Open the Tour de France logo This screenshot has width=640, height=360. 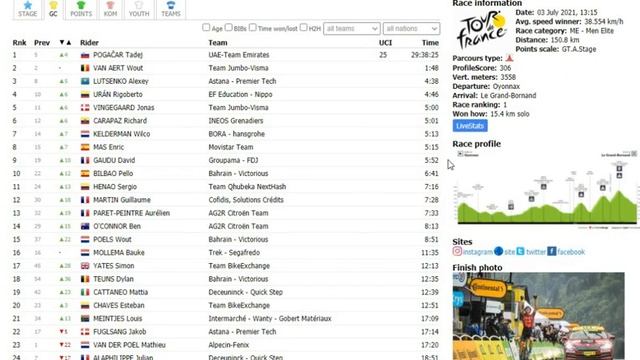pos(482,30)
